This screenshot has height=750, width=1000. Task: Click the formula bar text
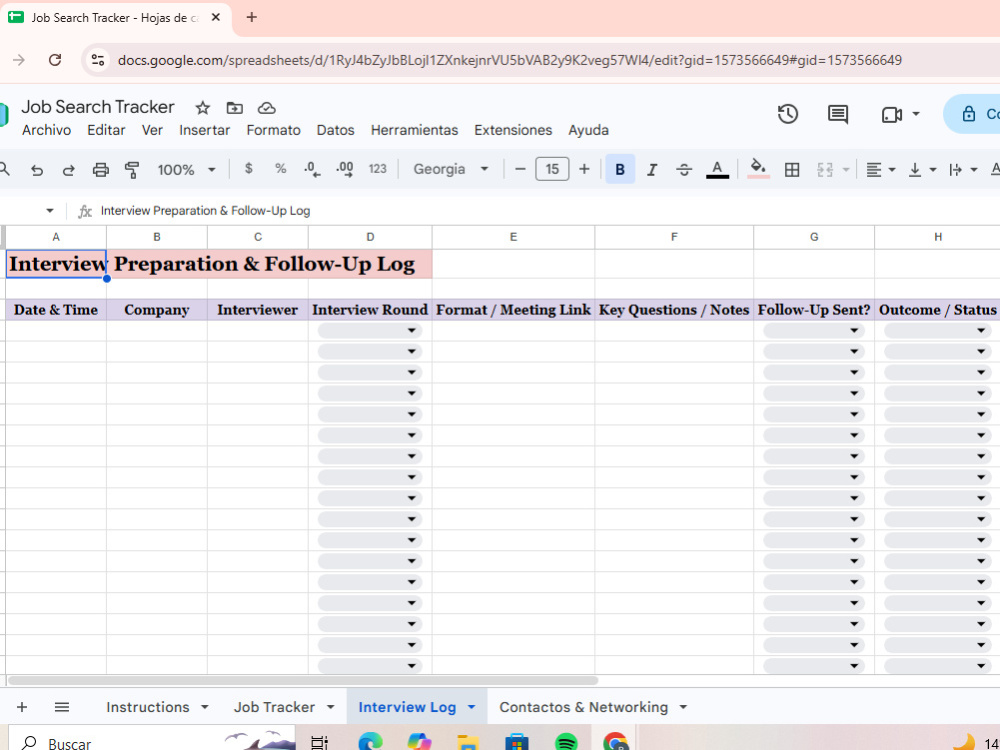[205, 211]
